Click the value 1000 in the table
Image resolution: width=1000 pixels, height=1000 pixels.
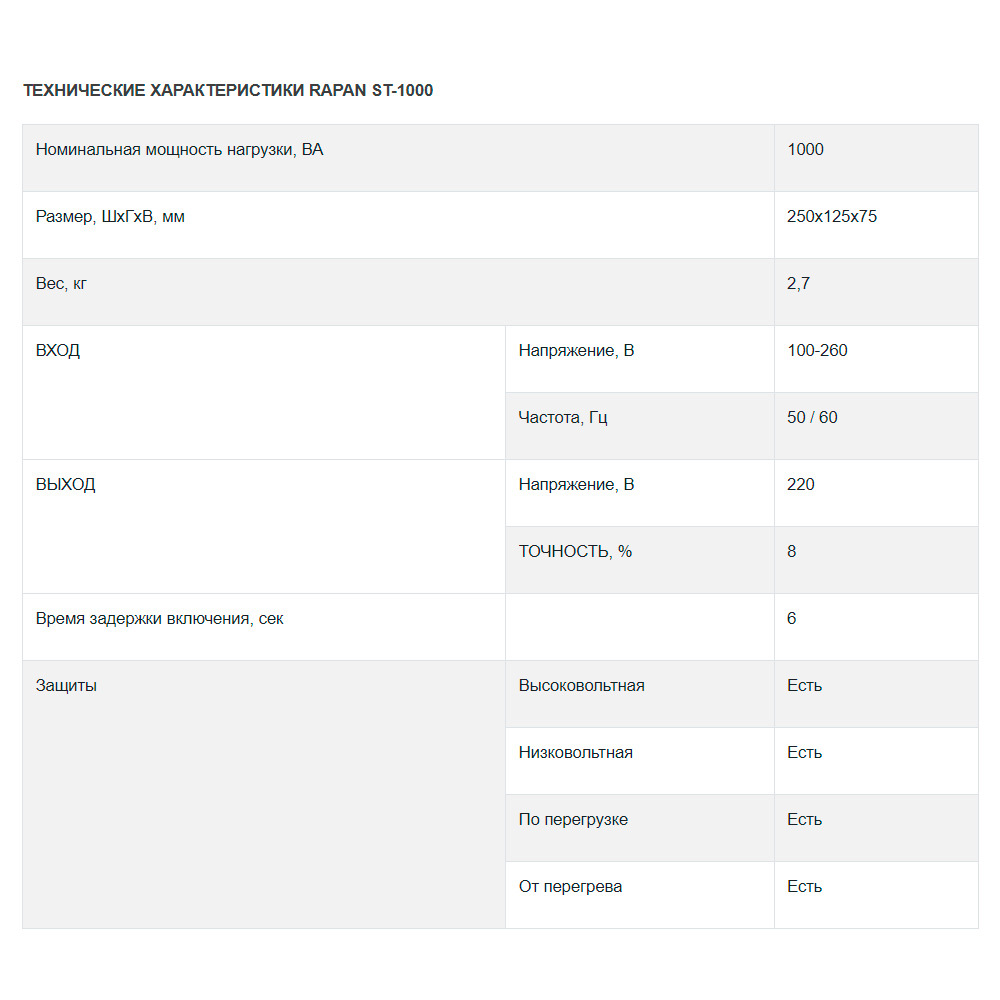pyautogui.click(x=805, y=149)
